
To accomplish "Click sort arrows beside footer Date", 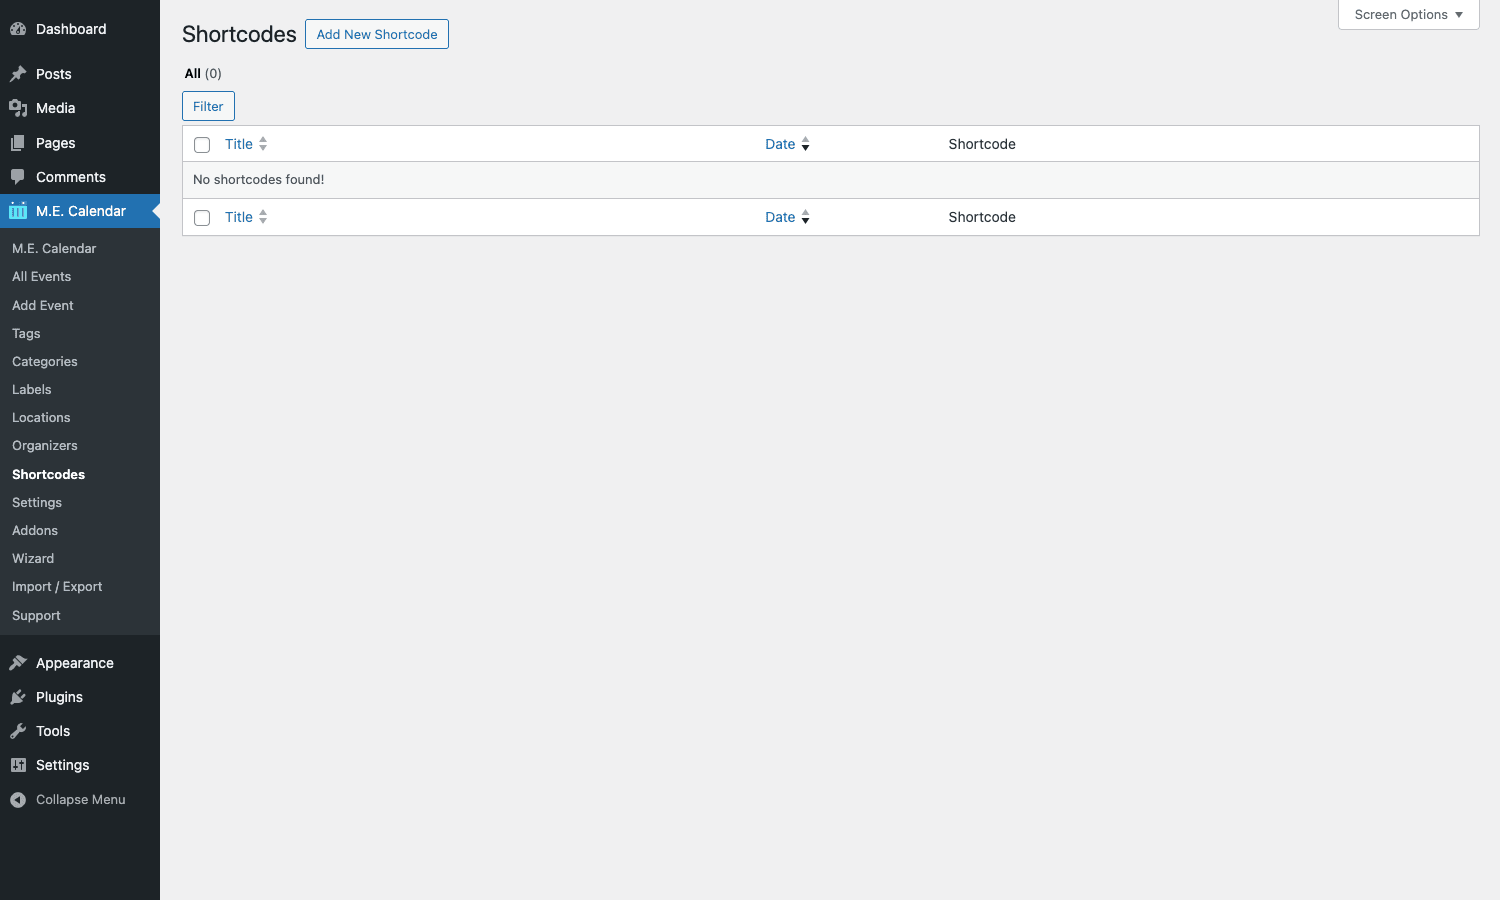I will [805, 217].
